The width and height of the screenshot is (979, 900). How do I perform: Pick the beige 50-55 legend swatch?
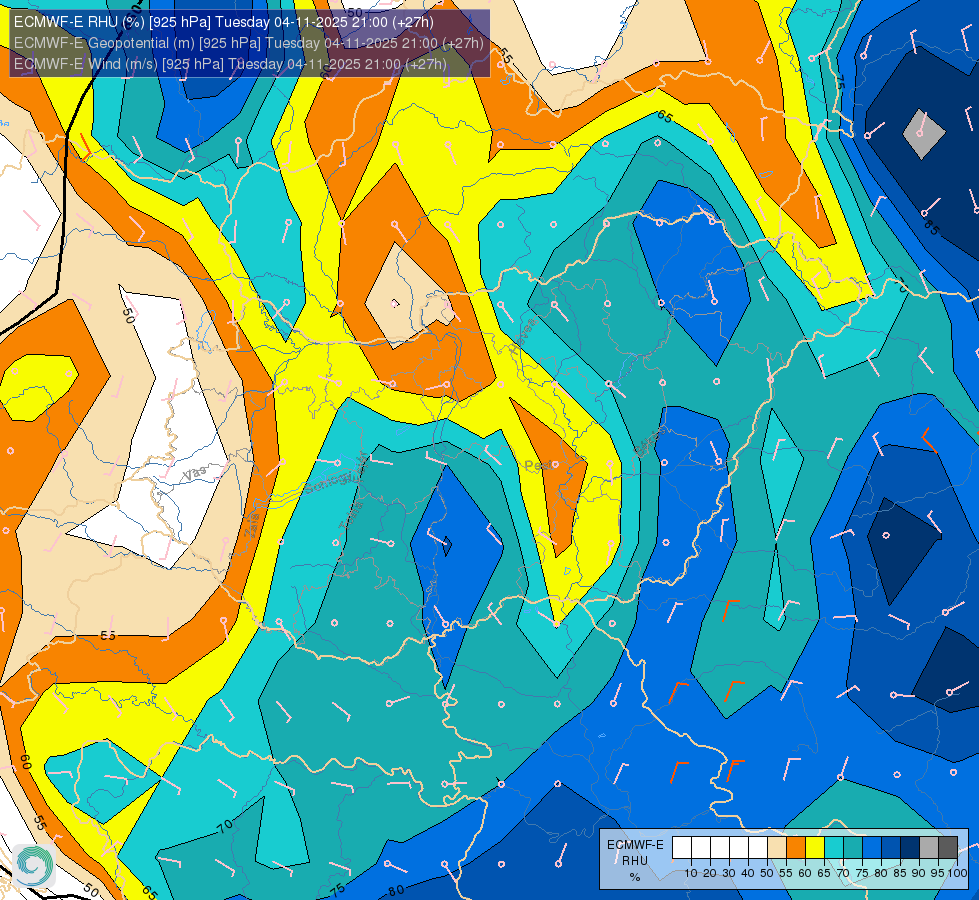[777, 848]
